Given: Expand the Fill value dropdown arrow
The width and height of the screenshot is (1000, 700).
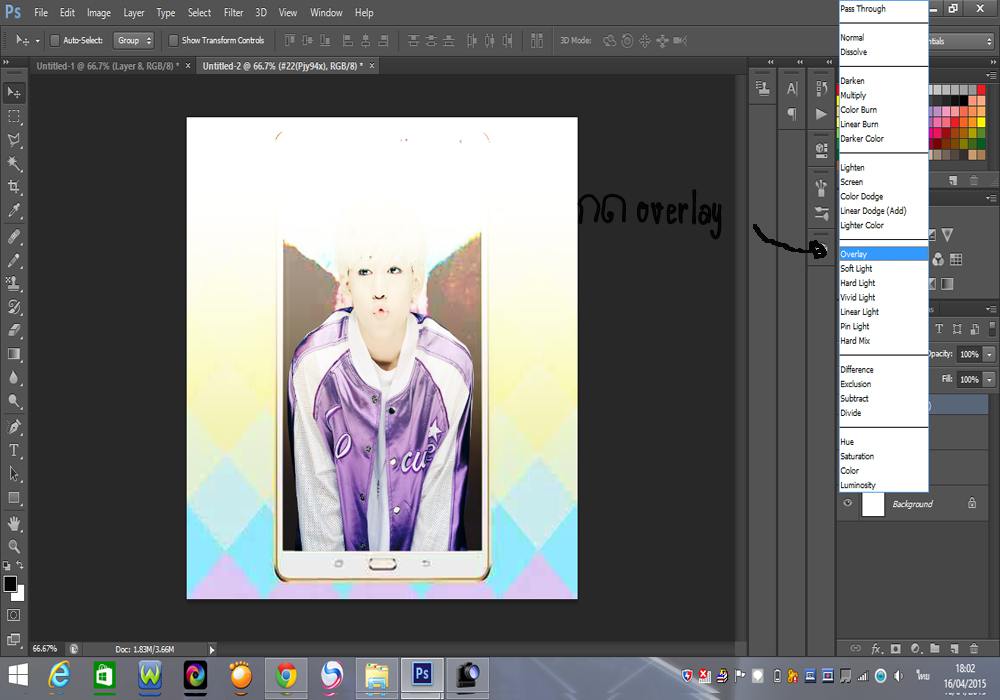Looking at the screenshot, I should [x=989, y=380].
